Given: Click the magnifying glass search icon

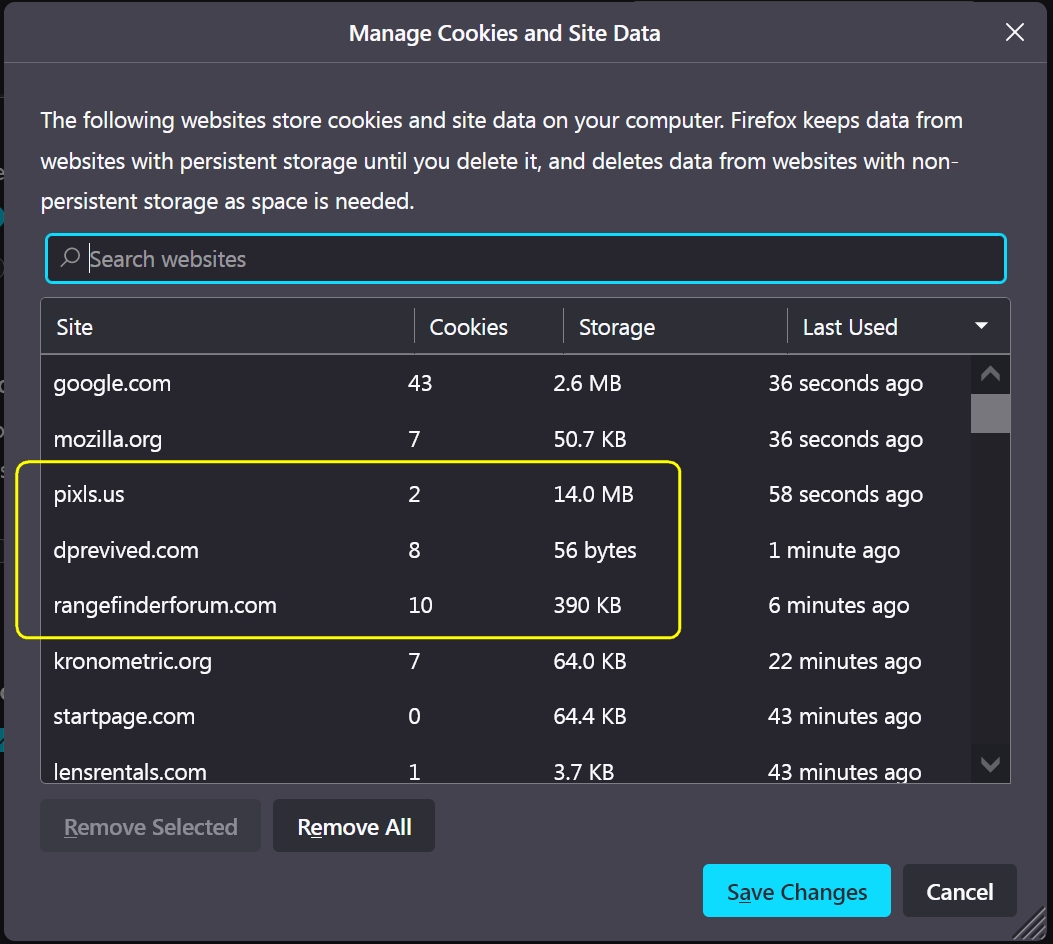Looking at the screenshot, I should [x=70, y=258].
